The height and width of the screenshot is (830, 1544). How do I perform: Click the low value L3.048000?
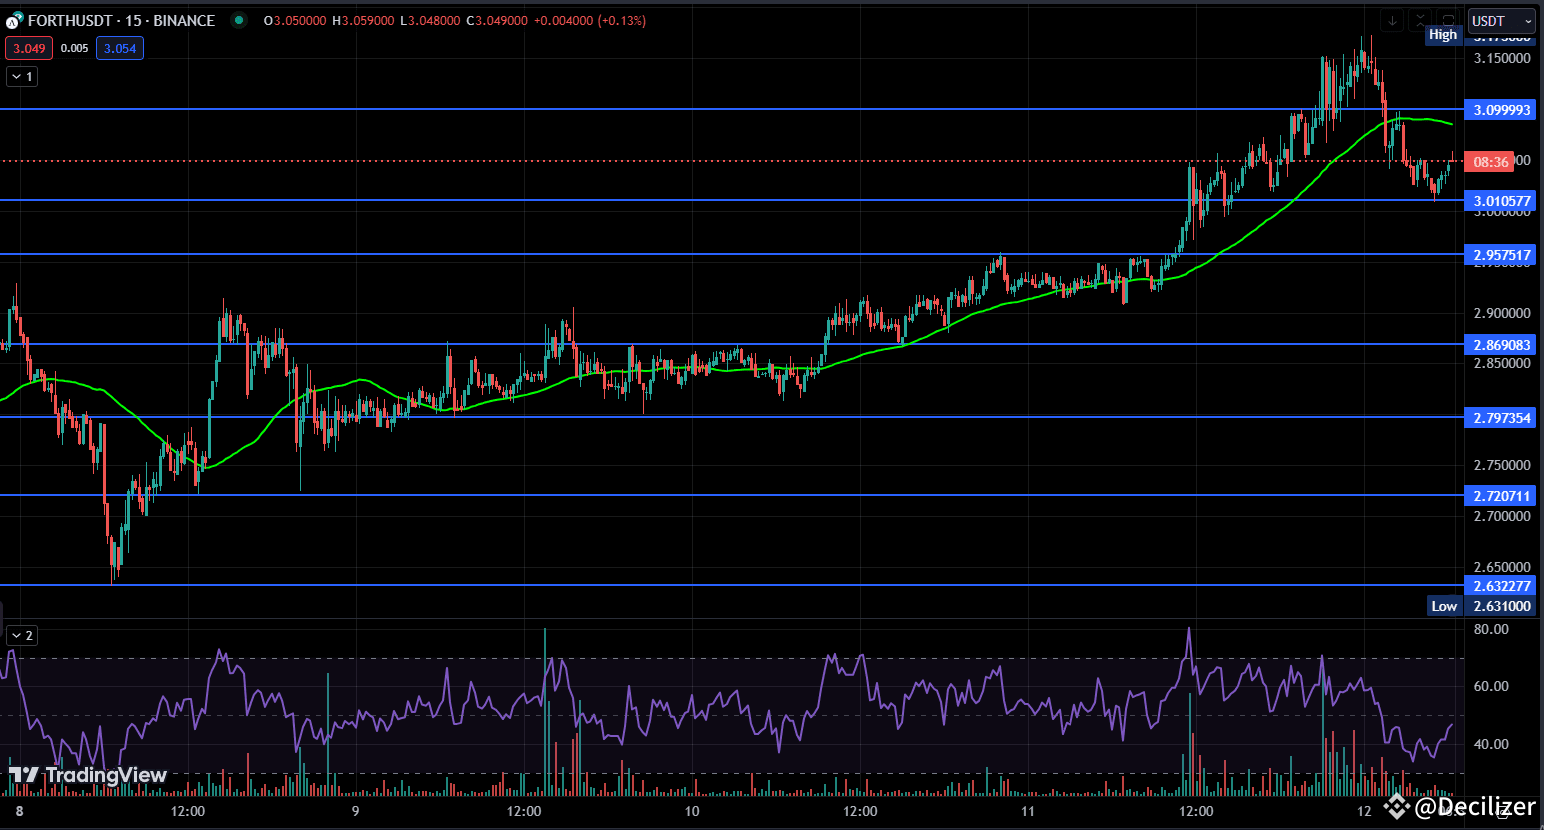pyautogui.click(x=431, y=20)
